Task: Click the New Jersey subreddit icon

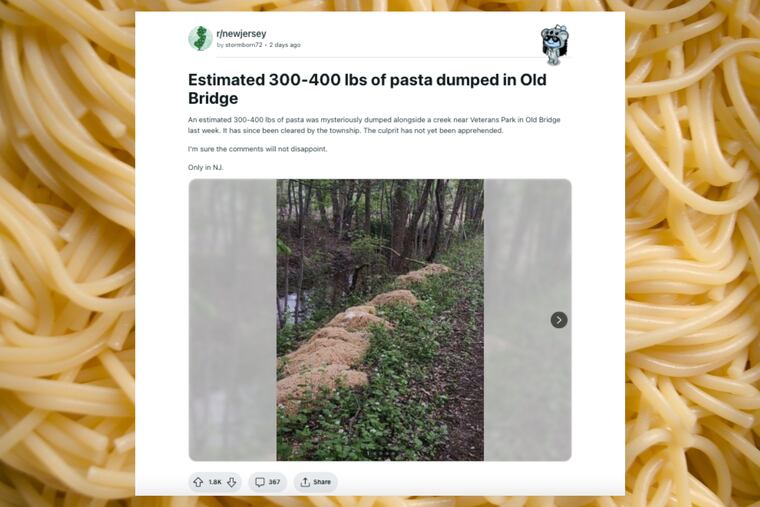Action: [x=200, y=38]
